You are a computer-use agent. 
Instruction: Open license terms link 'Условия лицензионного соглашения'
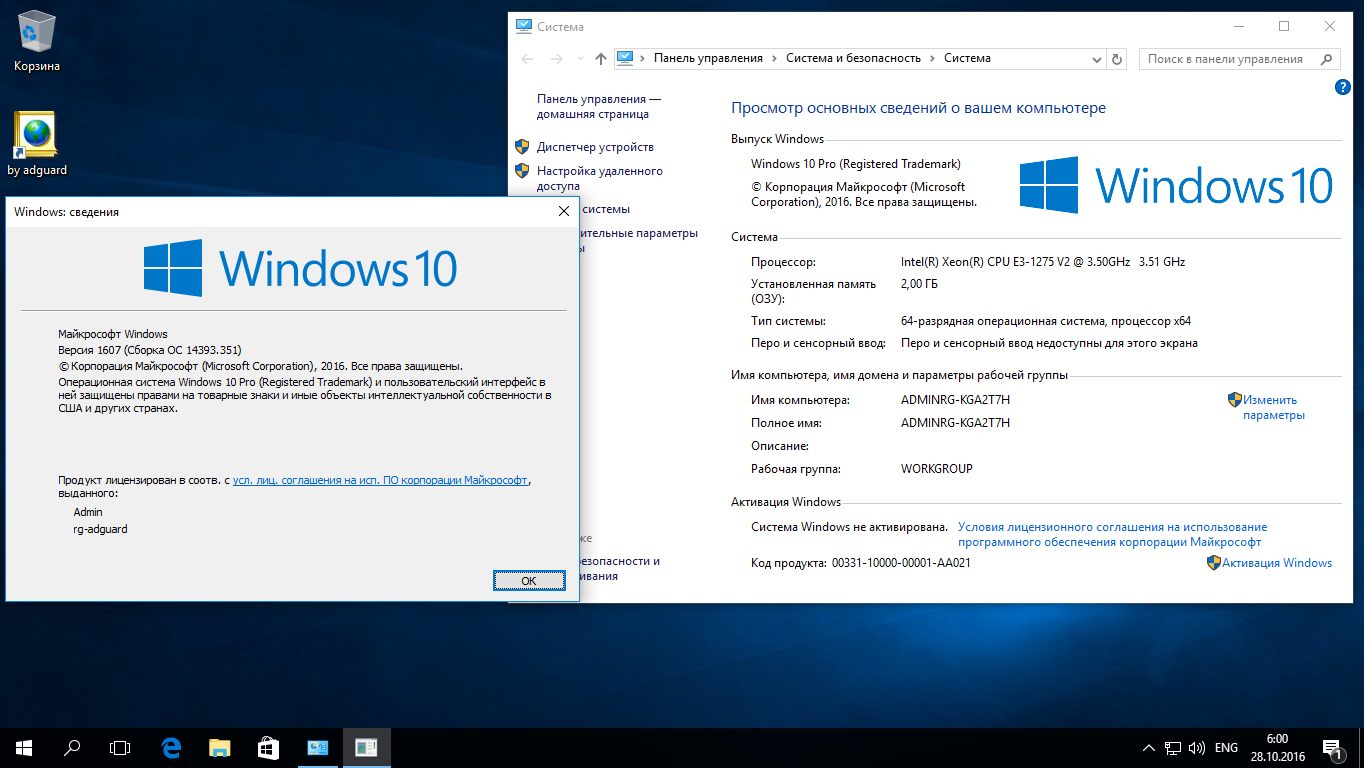click(x=1112, y=534)
